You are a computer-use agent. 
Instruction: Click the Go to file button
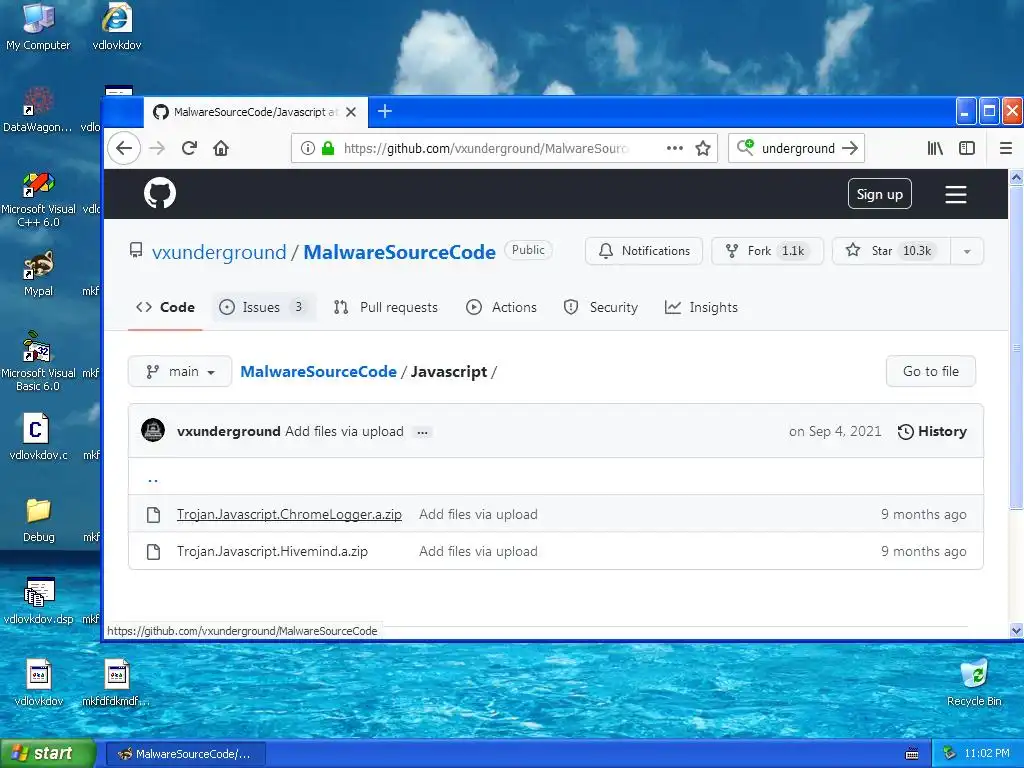coord(931,372)
